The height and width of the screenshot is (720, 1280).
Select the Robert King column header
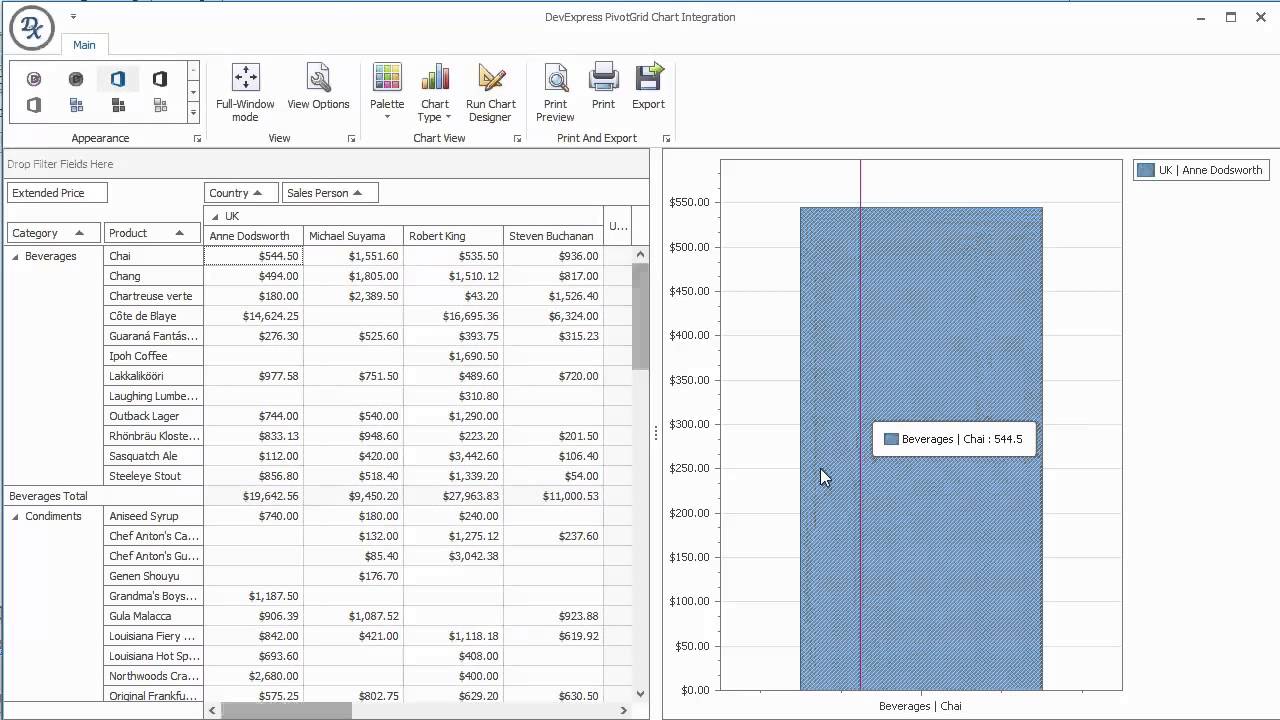tap(454, 236)
